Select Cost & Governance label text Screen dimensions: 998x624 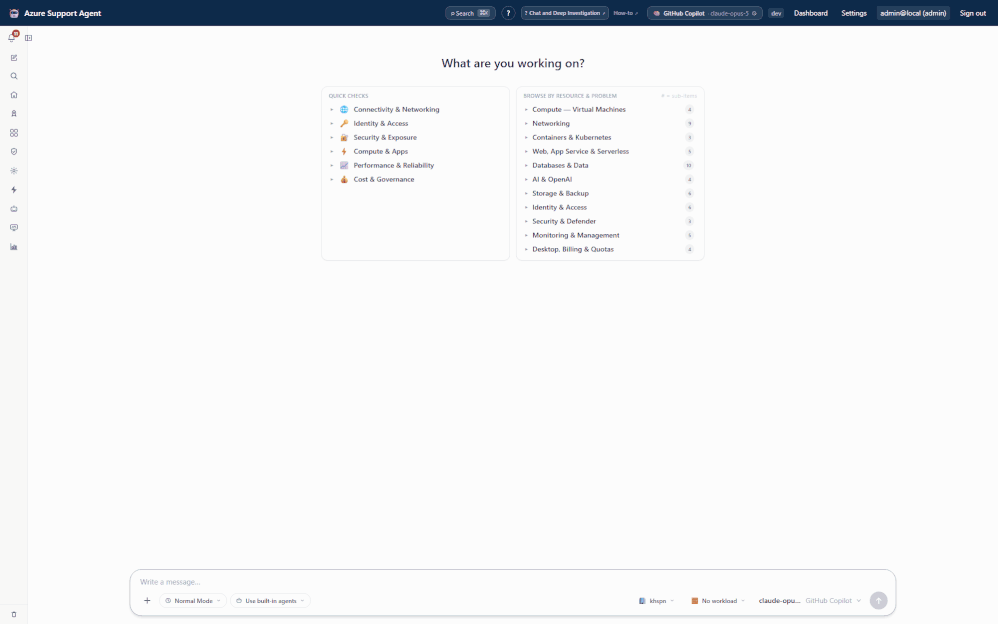tap(384, 180)
